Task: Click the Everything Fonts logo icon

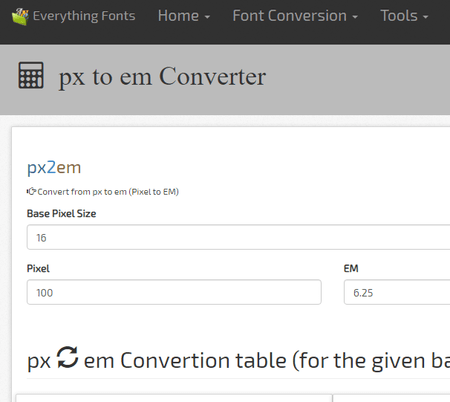Action: 20,17
